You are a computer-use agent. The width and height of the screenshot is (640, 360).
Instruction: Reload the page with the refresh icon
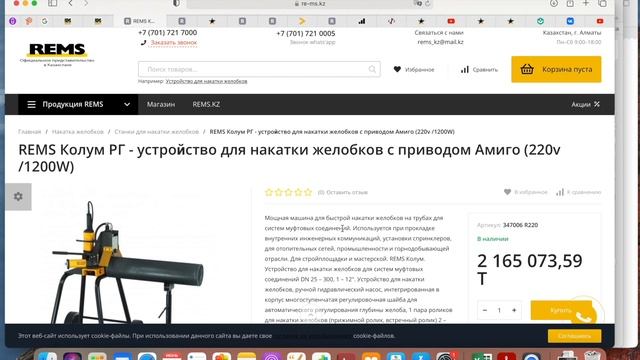coord(427,3)
